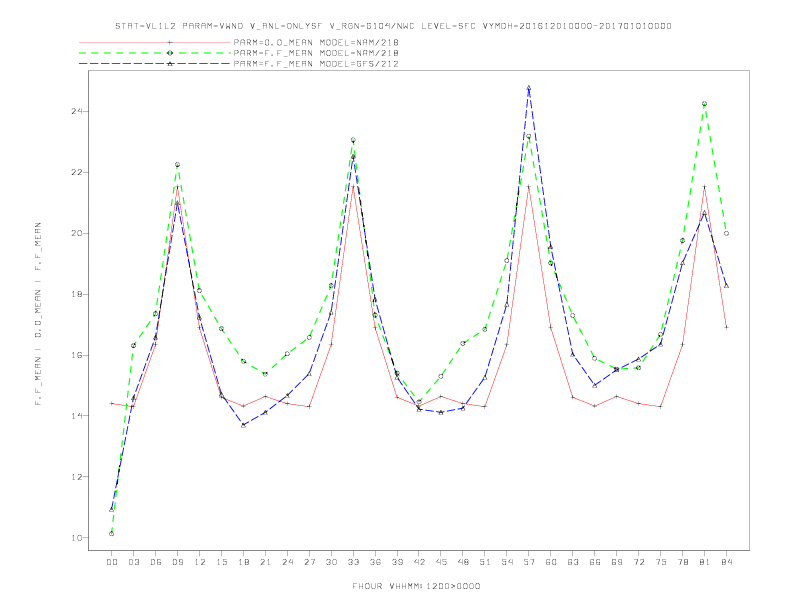792x612 pixels.
Task: Click y-axis tick label 20
Action: (x=77, y=233)
